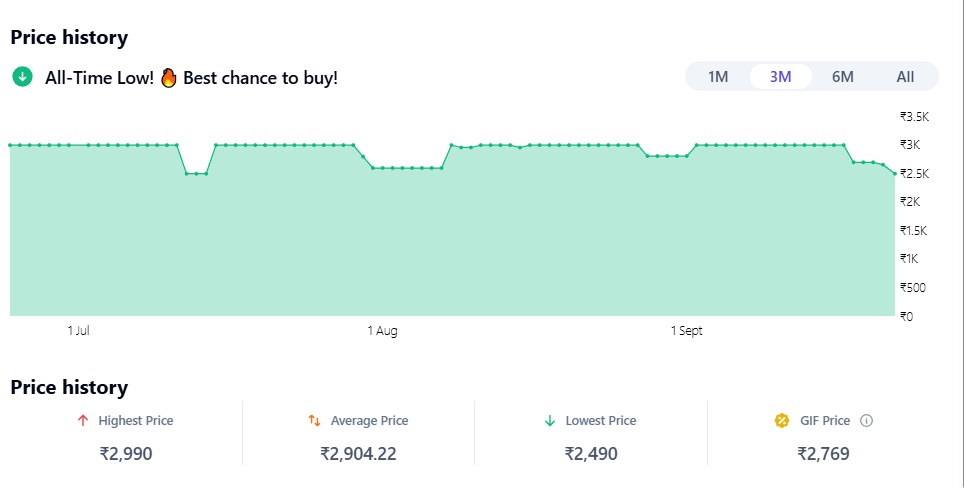Click the ₹2,769 GIF price value
Screen dimensions: 964x488
pyautogui.click(x=823, y=454)
